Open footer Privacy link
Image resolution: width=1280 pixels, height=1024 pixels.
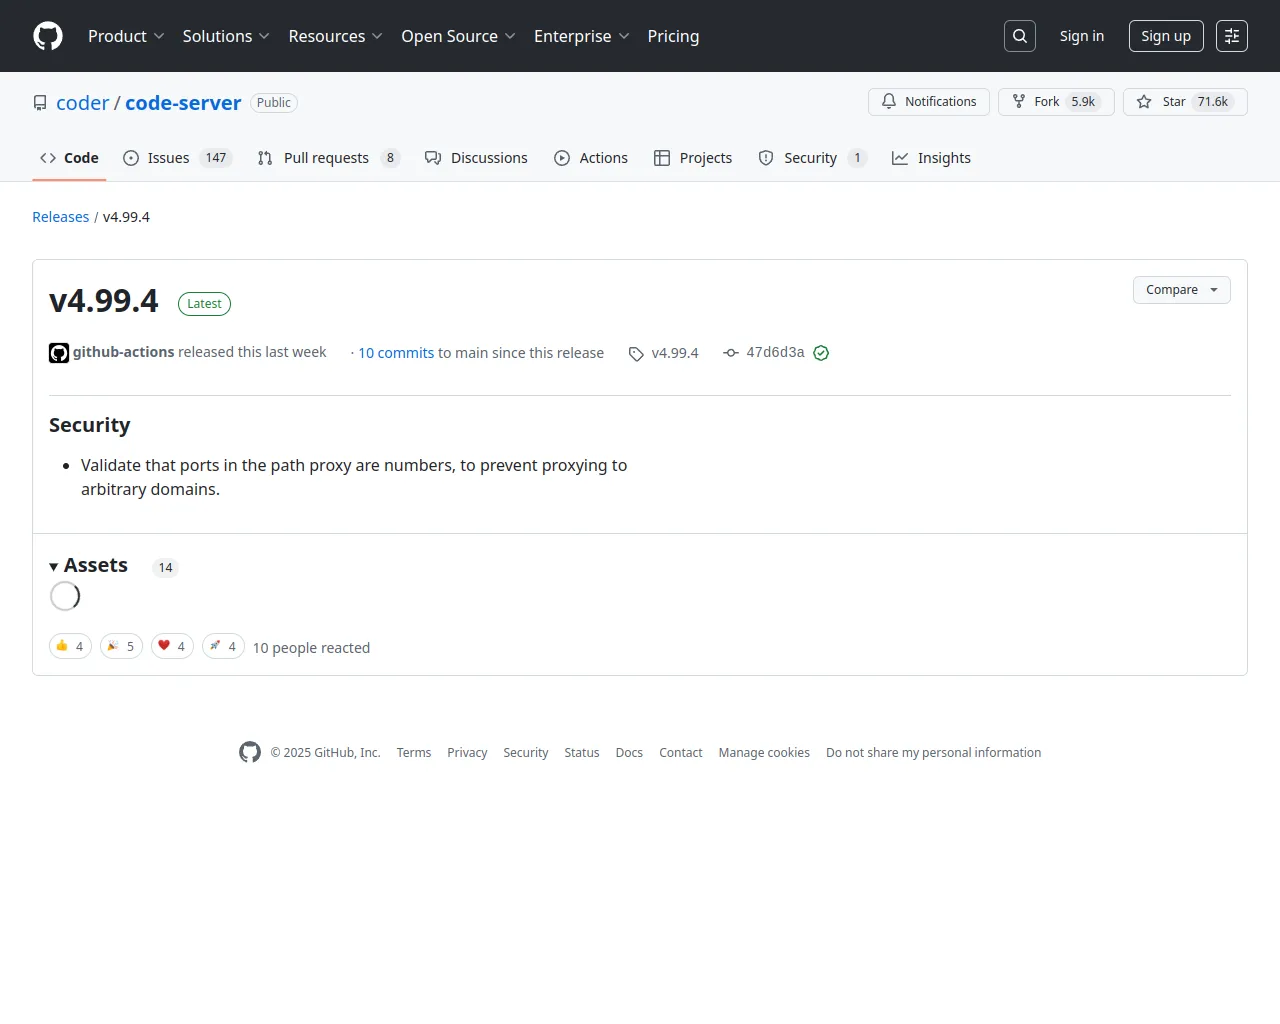467,753
